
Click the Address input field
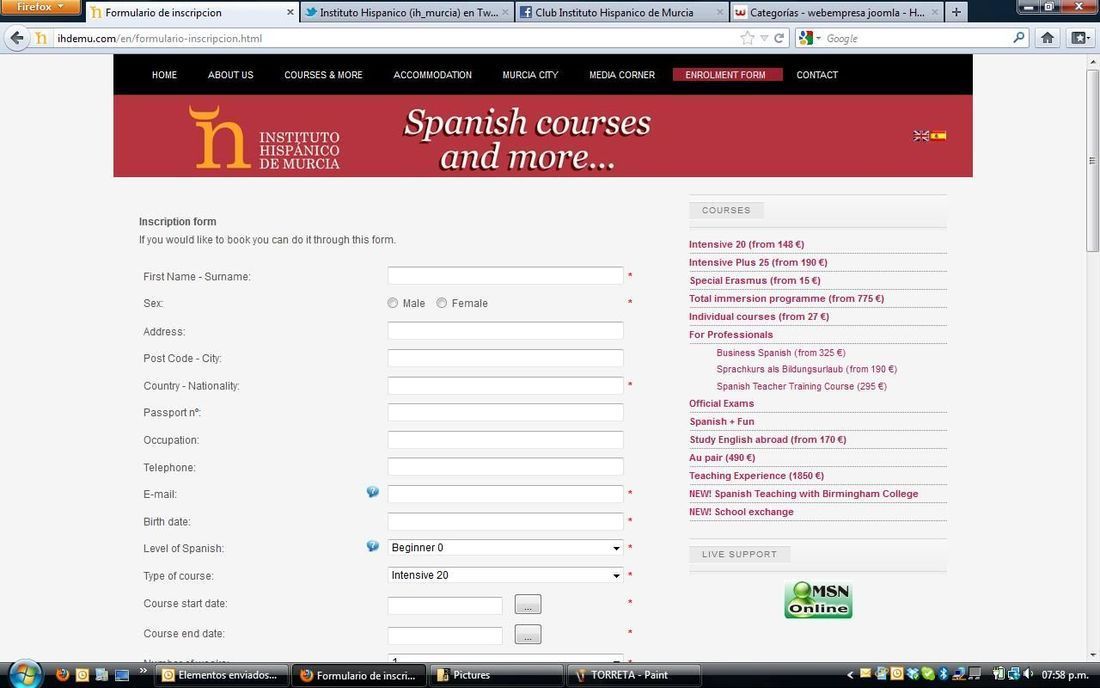(x=505, y=331)
